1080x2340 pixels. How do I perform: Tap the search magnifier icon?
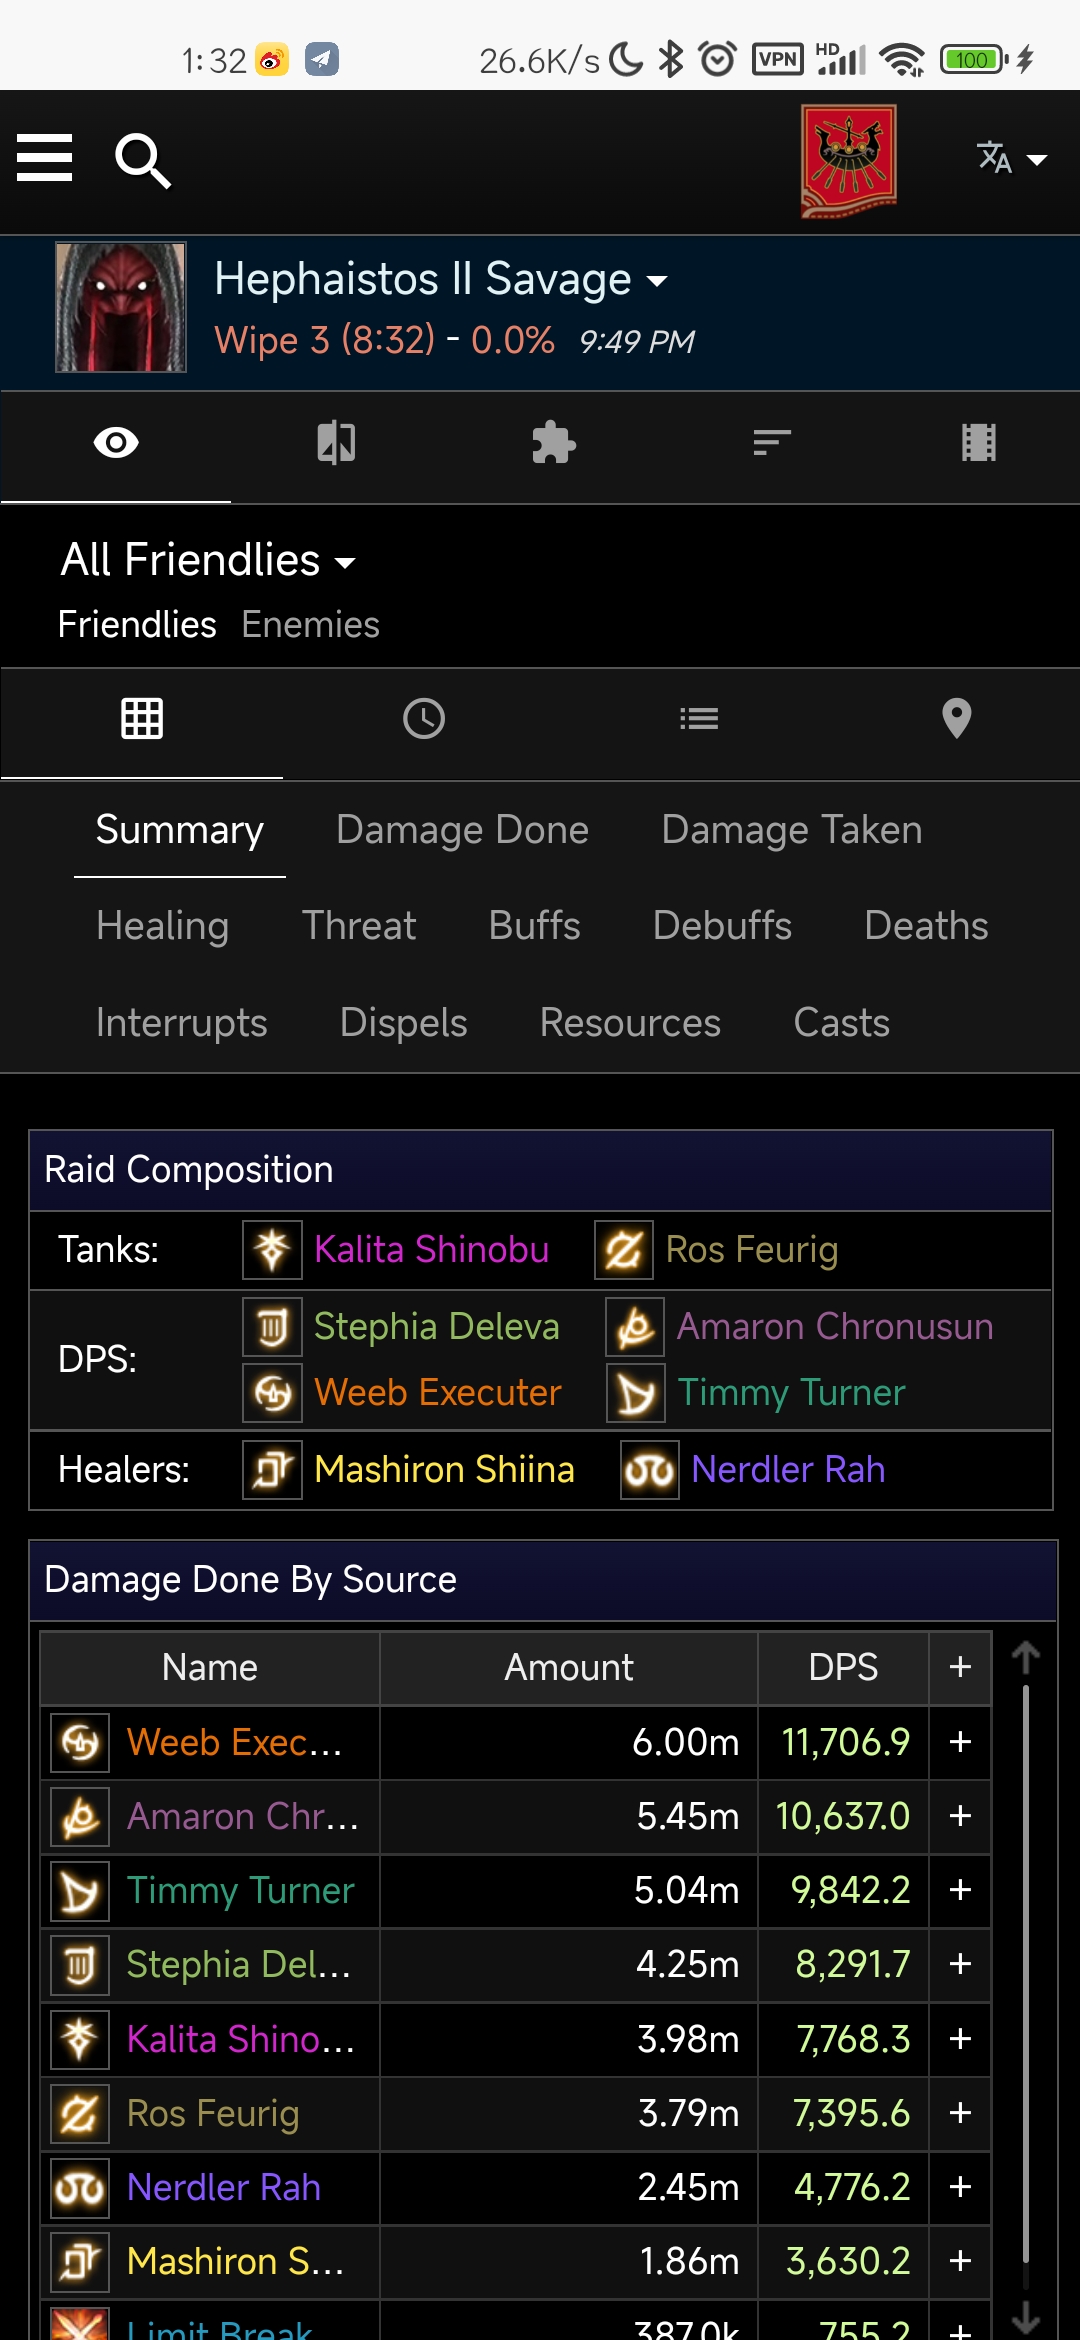143,161
